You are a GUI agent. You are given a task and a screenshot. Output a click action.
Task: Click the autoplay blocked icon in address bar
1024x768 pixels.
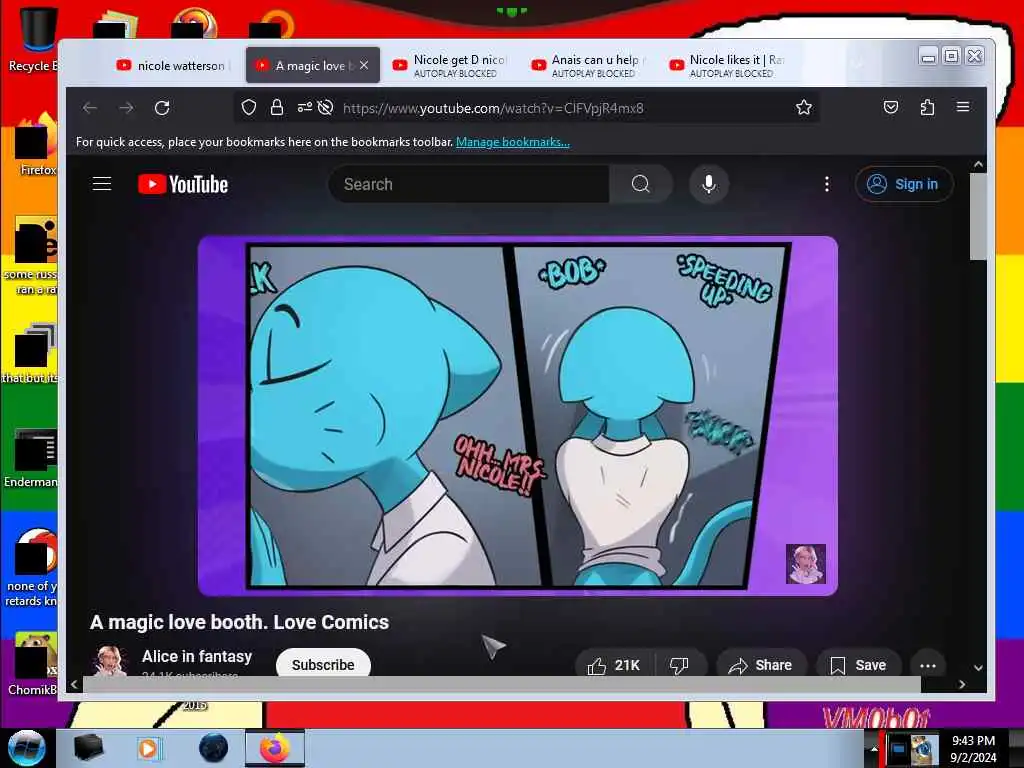[x=325, y=108]
